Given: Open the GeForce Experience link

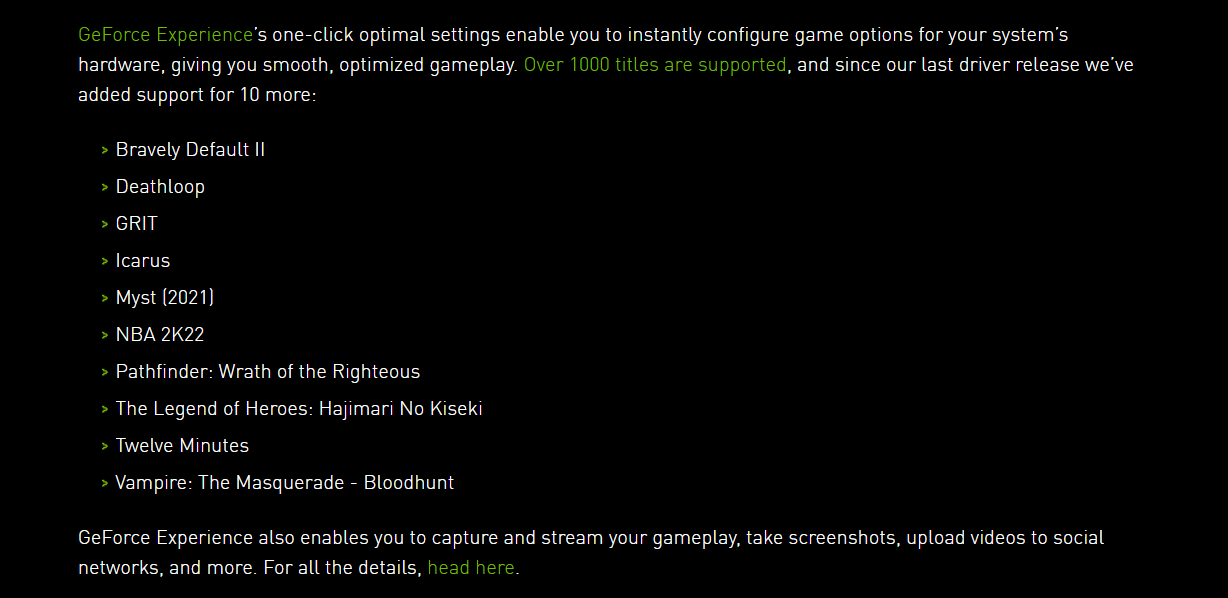Looking at the screenshot, I should [165, 35].
